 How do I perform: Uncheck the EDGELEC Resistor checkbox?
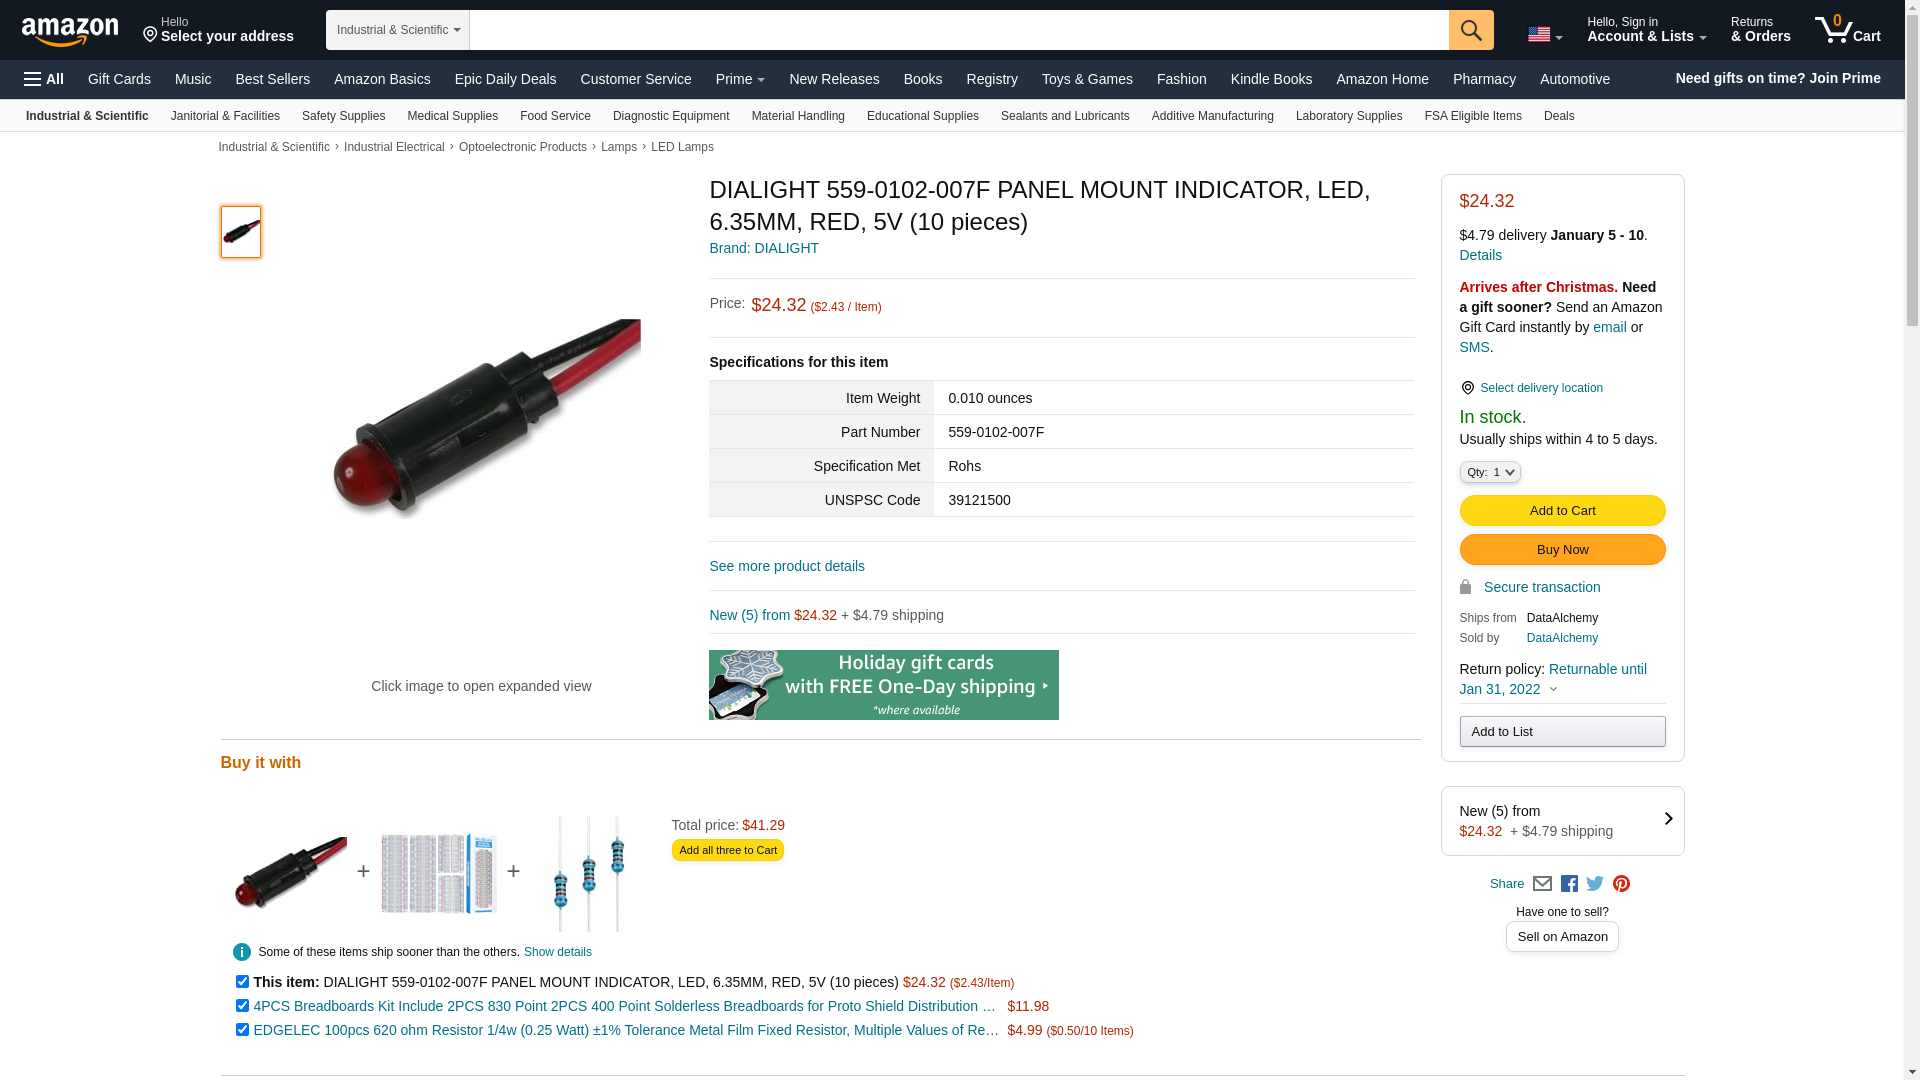click(x=242, y=1030)
